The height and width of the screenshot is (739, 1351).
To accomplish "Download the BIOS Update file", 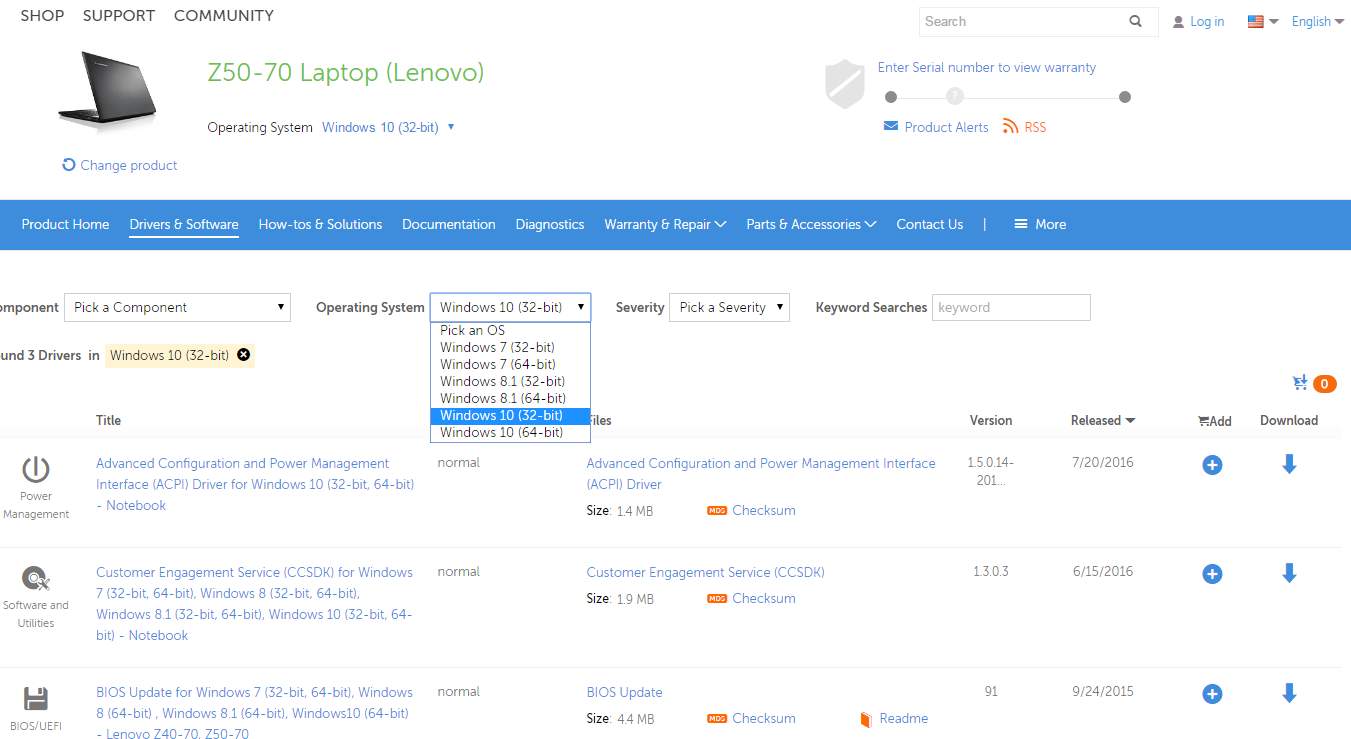I will (1289, 692).
